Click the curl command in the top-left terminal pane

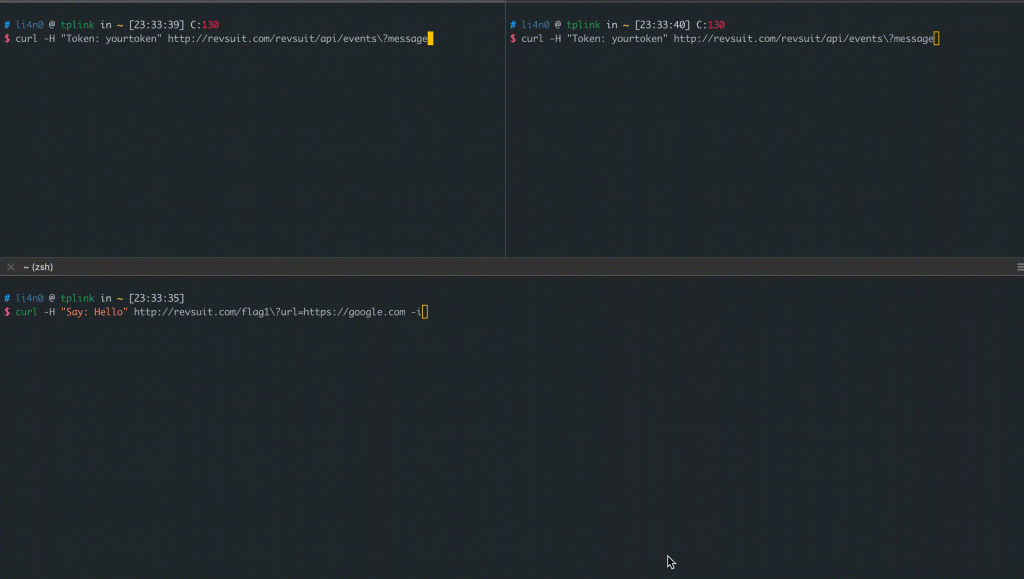[x=221, y=39]
